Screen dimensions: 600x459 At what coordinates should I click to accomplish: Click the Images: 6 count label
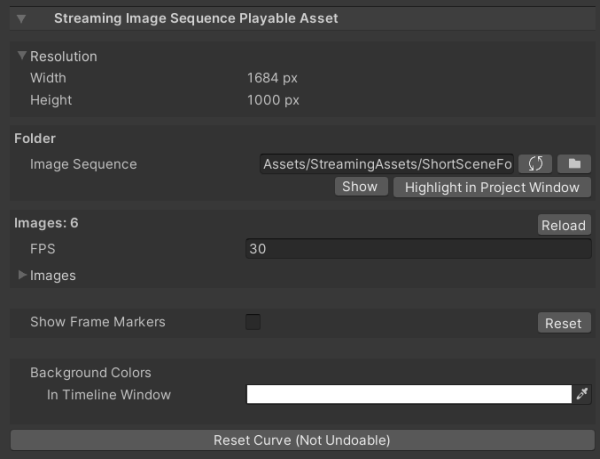[x=46, y=223]
